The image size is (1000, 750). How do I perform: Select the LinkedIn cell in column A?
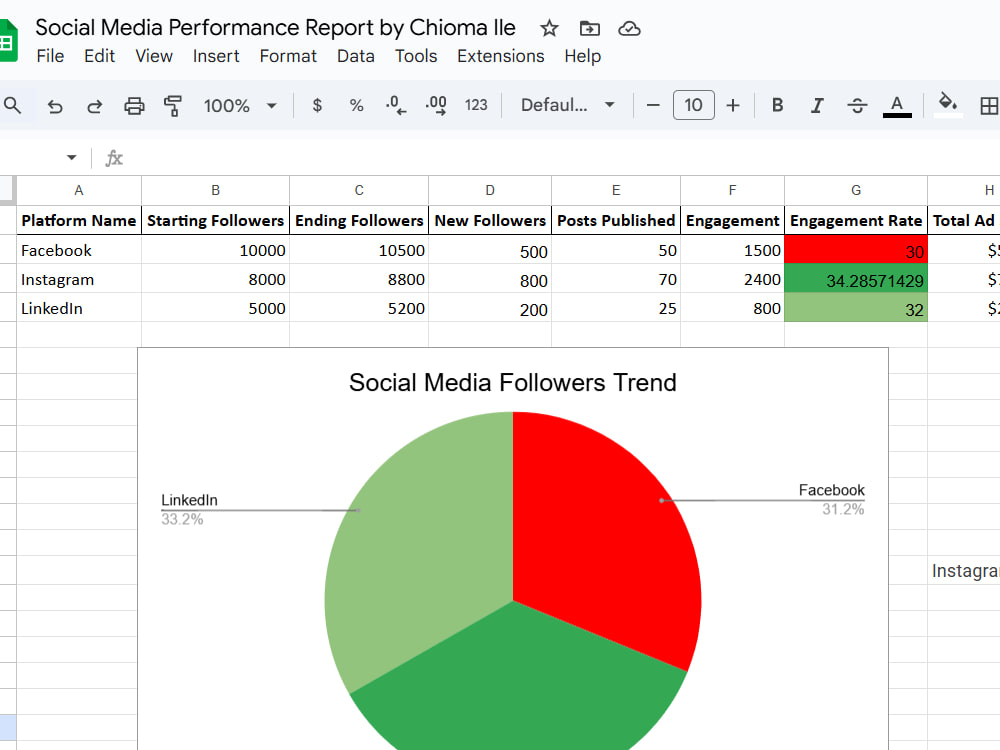click(x=78, y=309)
